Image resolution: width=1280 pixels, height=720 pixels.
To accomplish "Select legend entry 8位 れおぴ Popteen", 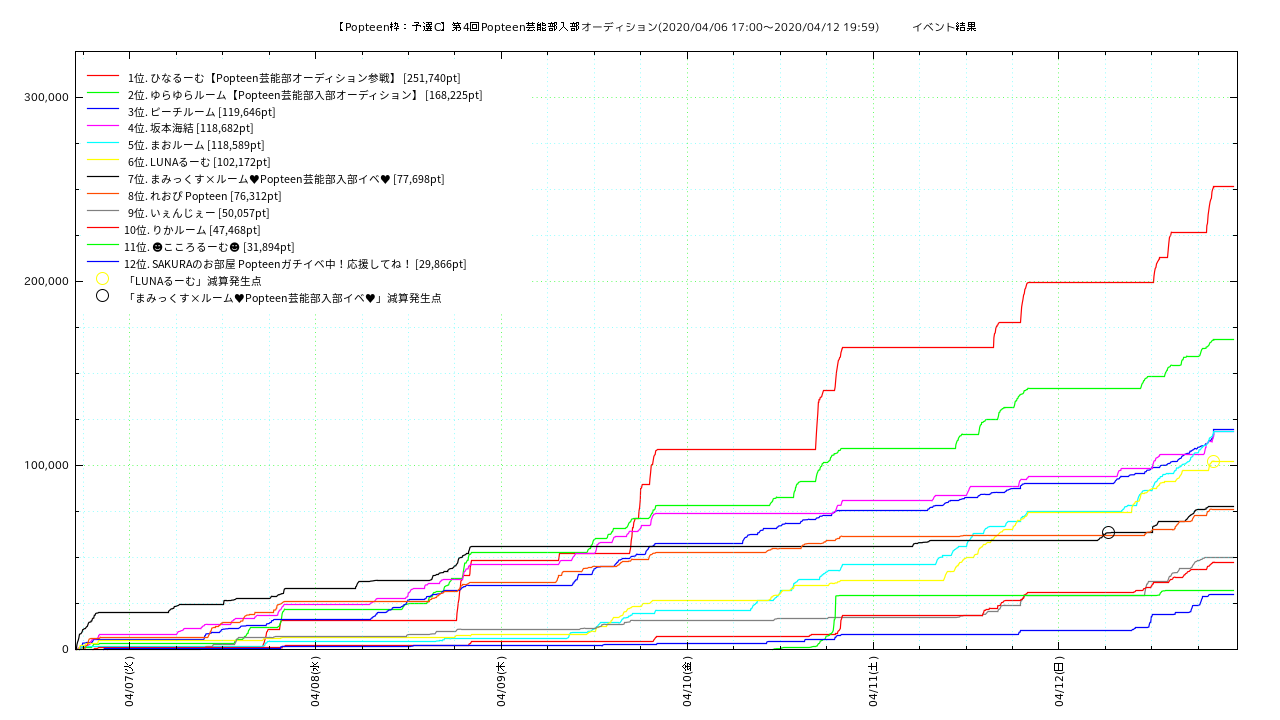I will (x=204, y=196).
